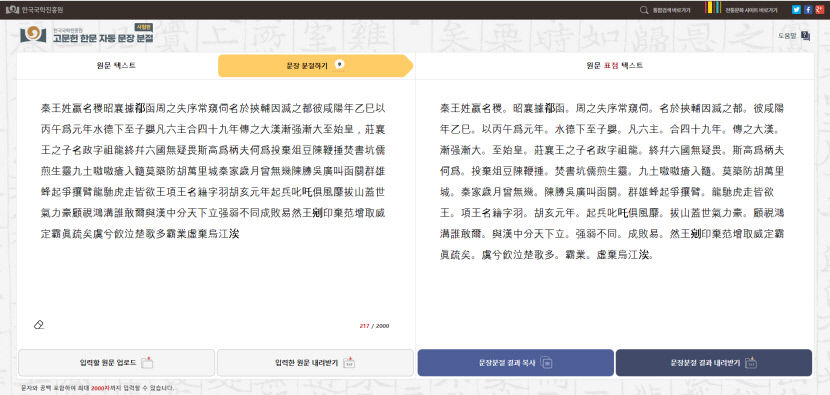The height and width of the screenshot is (395, 830).
Task: Open the Twitter share icon
Action: (x=796, y=10)
